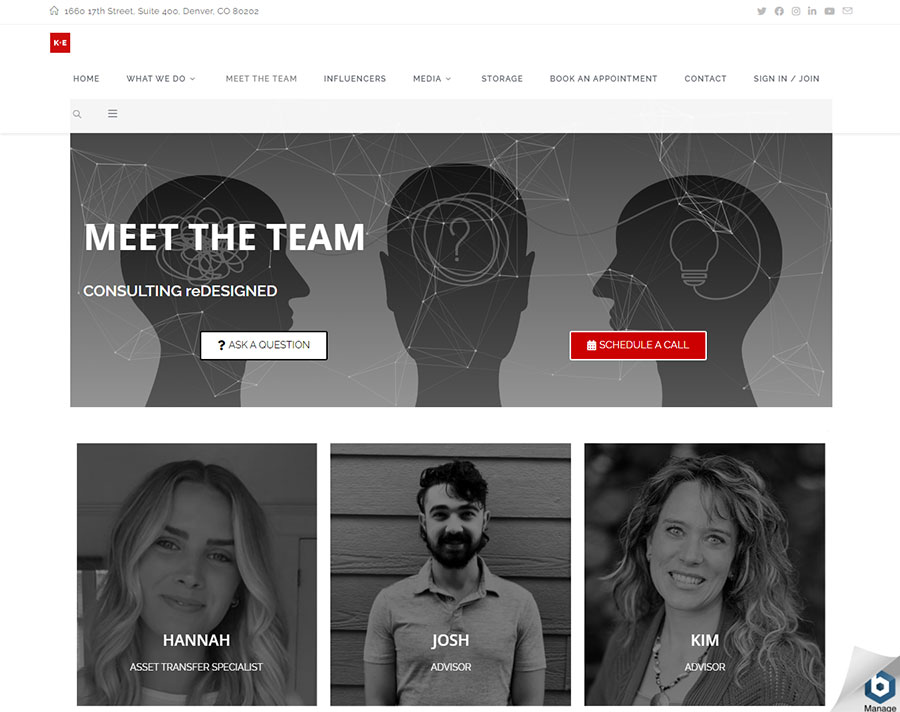Image resolution: width=900 pixels, height=712 pixels.
Task: Open the search magnifier icon
Action: click(77, 114)
